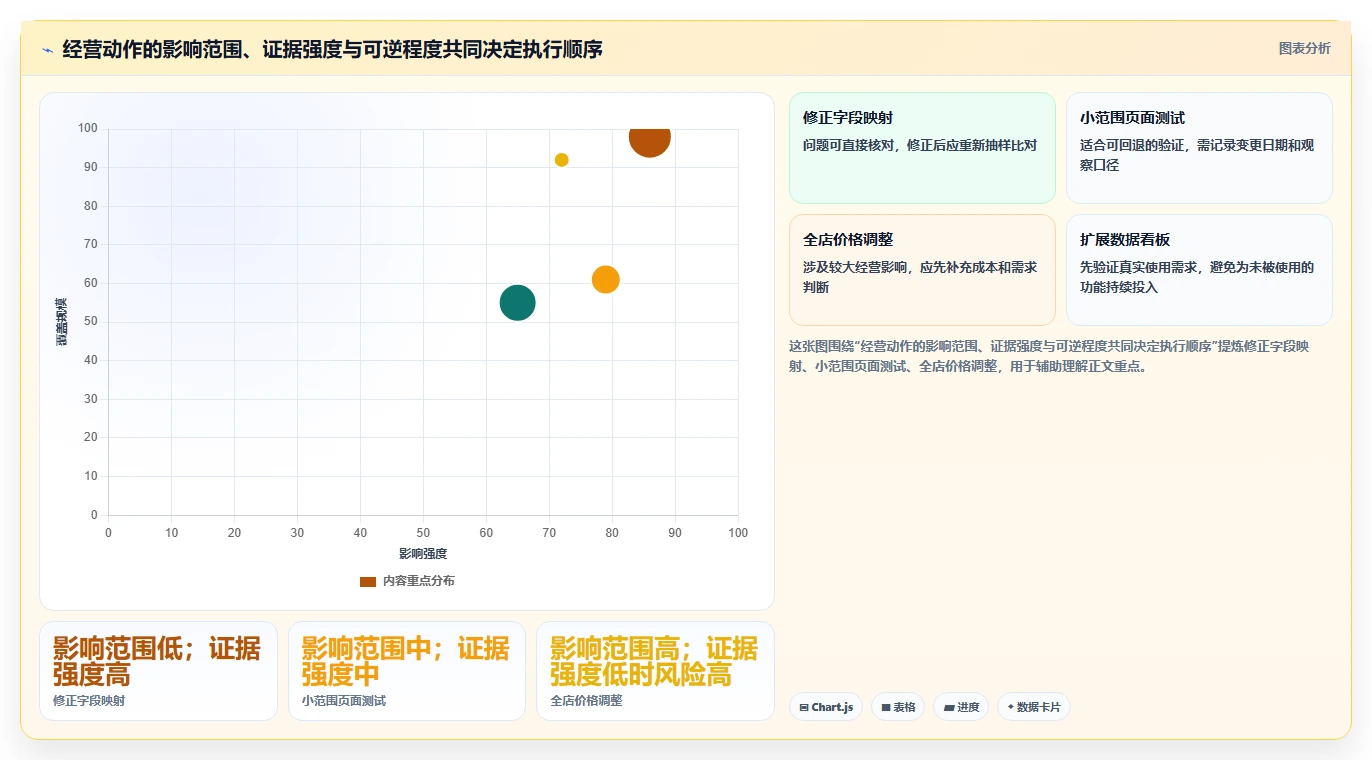
Task: Click the Chart.js tag
Action: (826, 707)
